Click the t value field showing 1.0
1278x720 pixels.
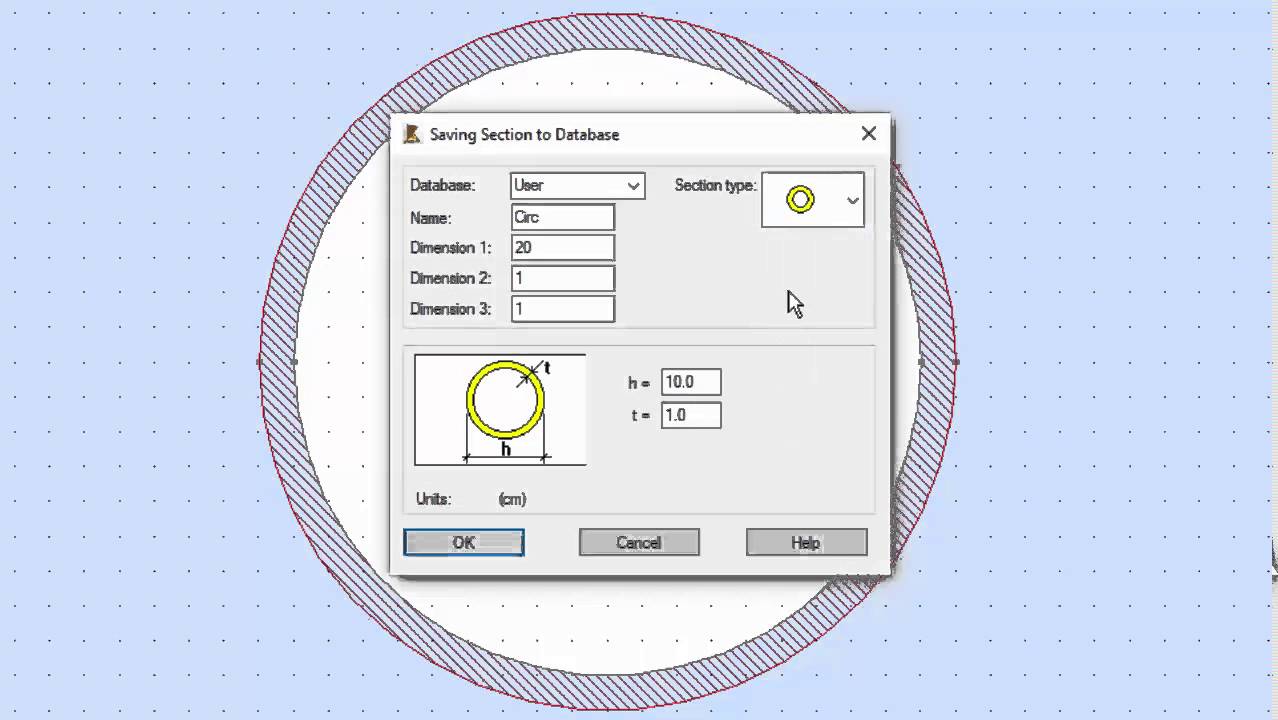click(691, 415)
